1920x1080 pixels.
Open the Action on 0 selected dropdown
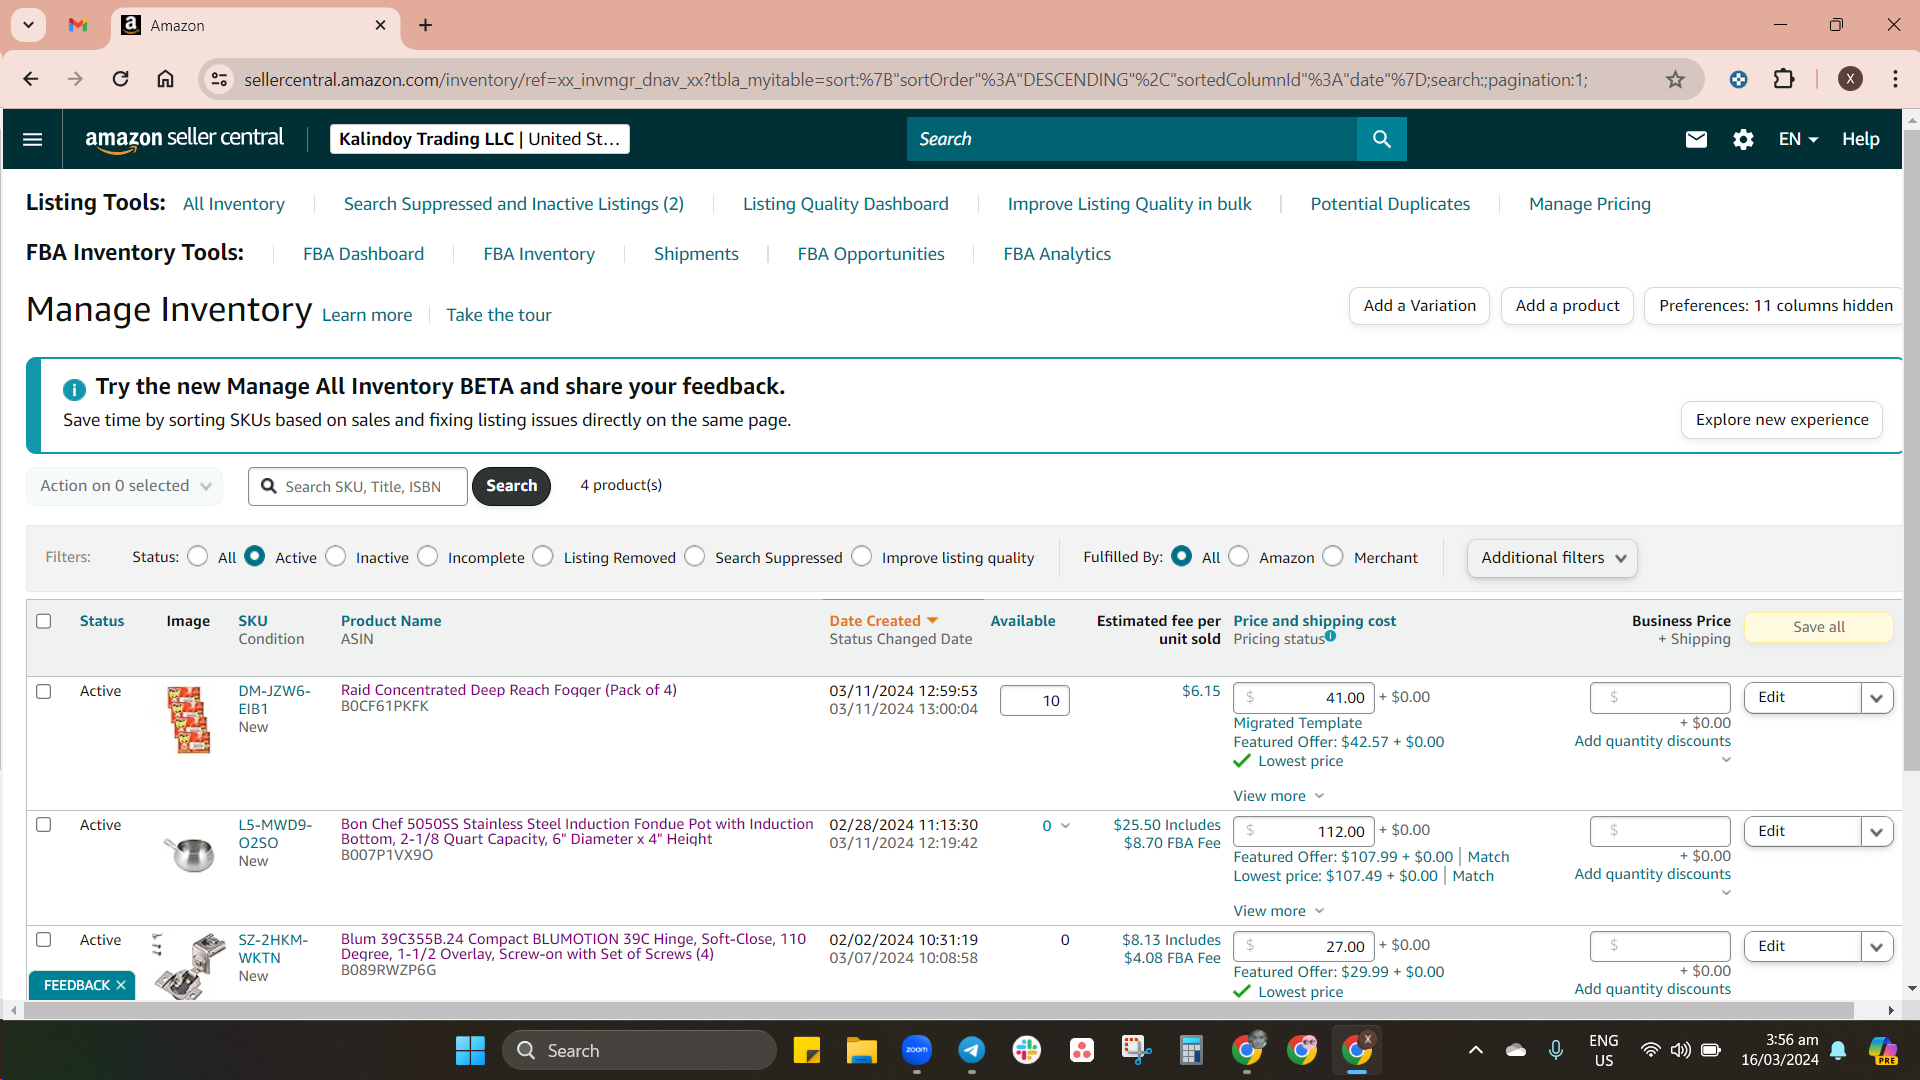tap(125, 486)
